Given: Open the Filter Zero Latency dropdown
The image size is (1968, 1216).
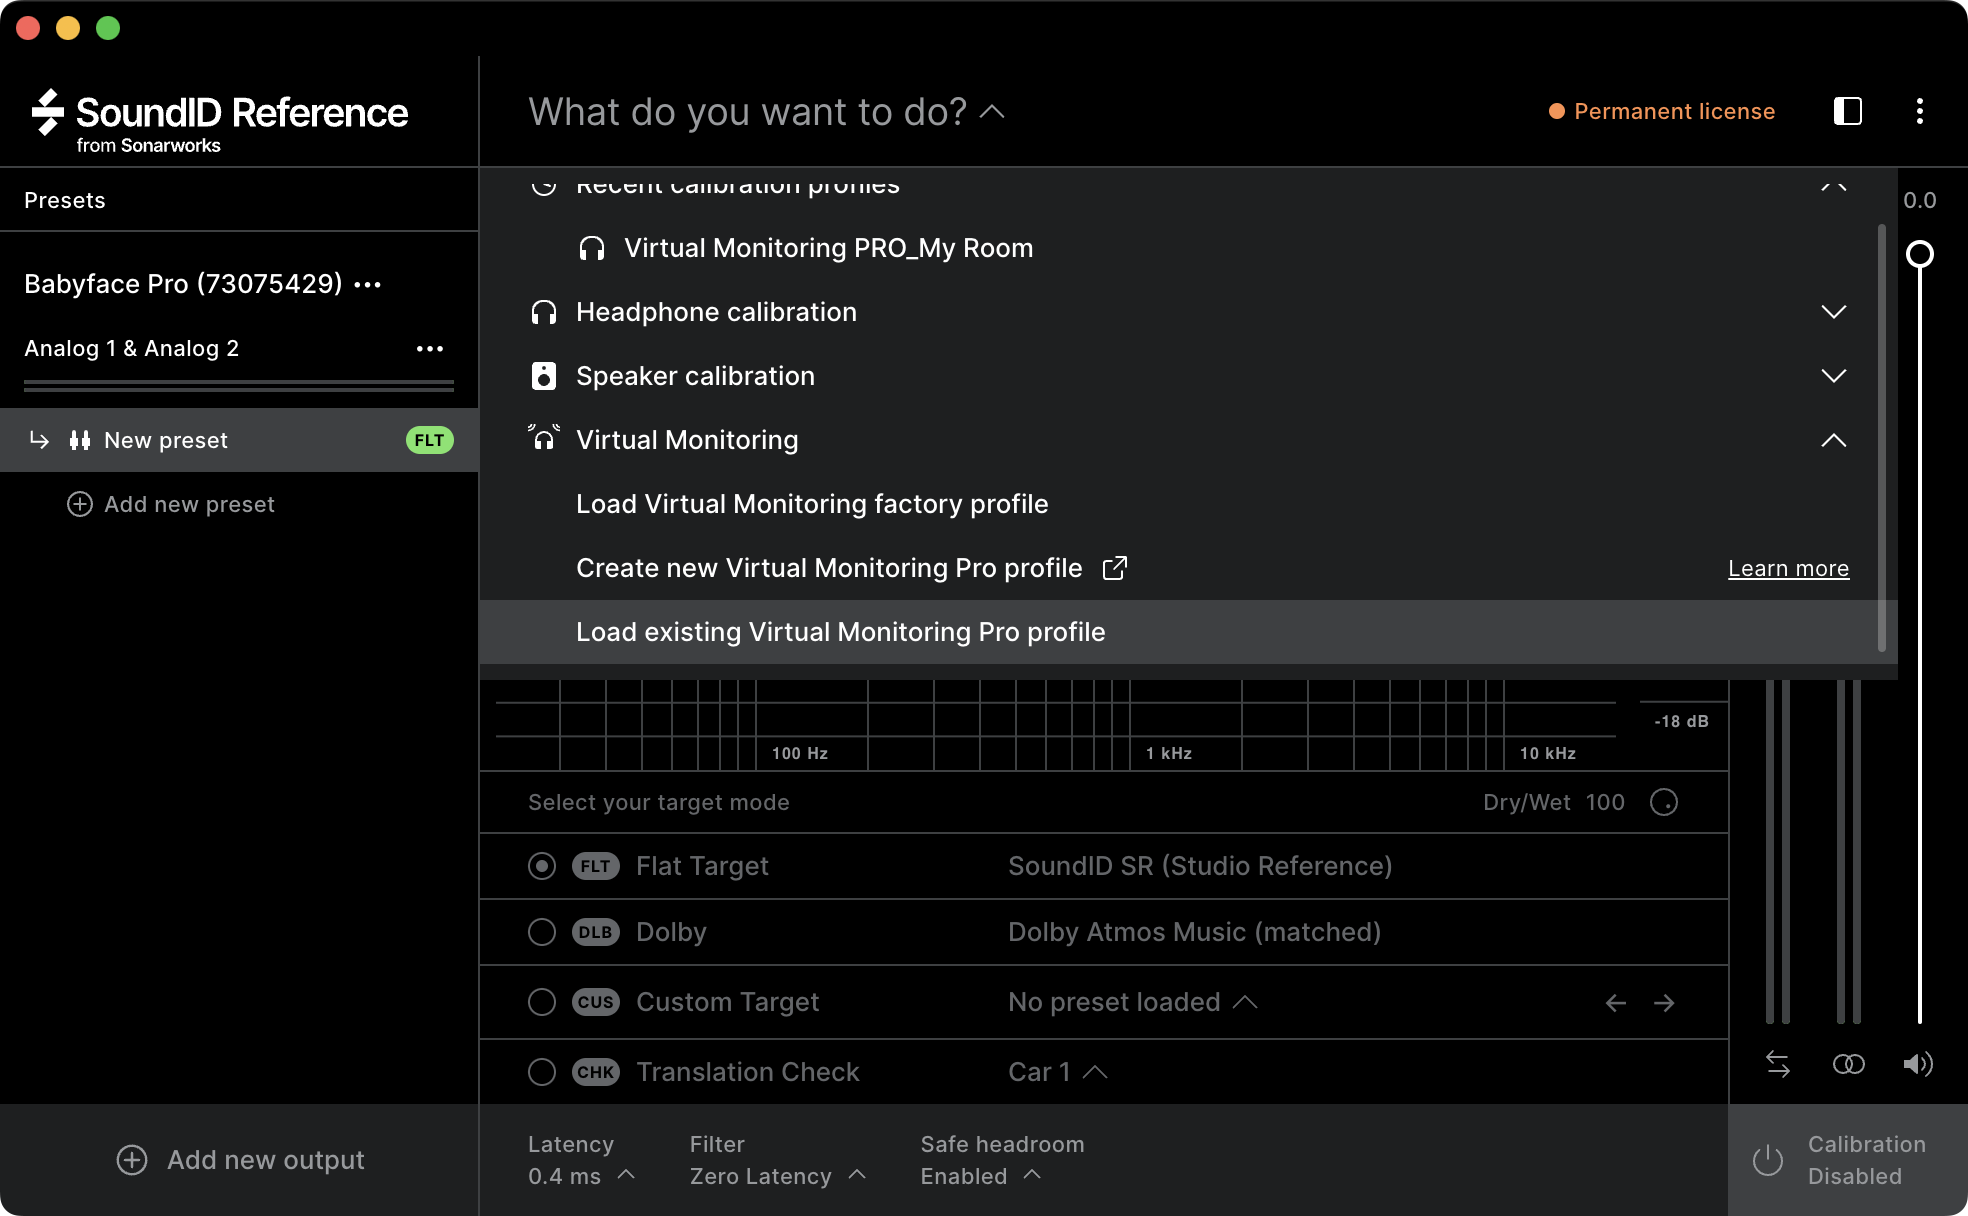Looking at the screenshot, I should point(778,1176).
